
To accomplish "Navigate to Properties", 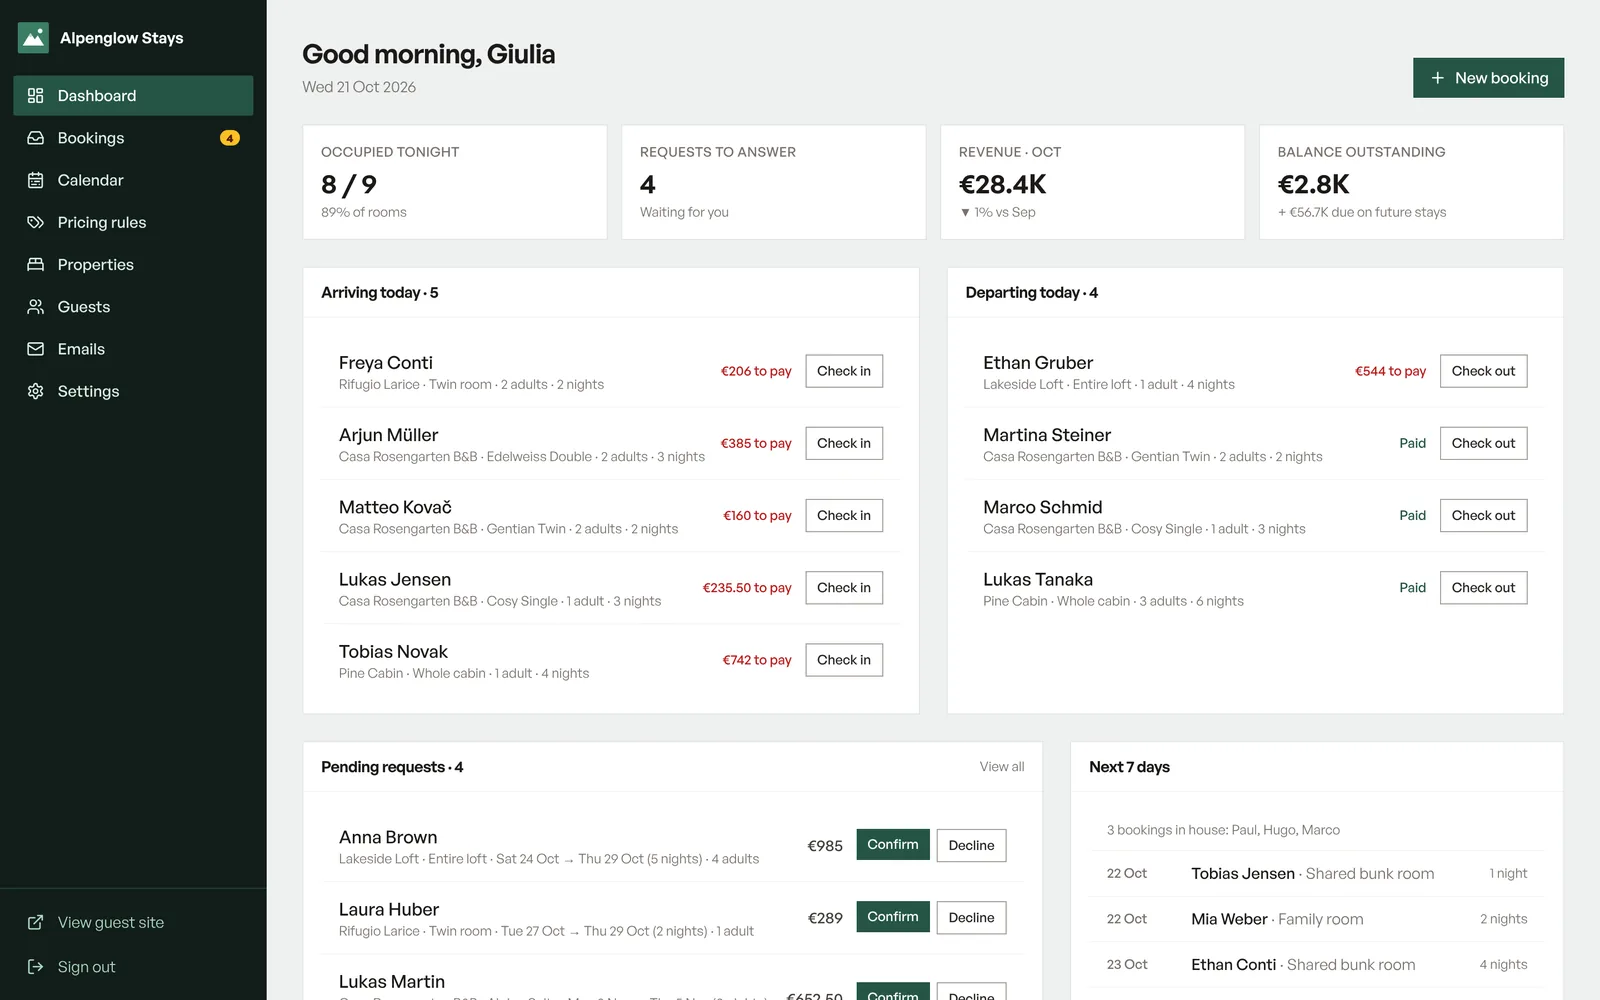I will point(133,264).
